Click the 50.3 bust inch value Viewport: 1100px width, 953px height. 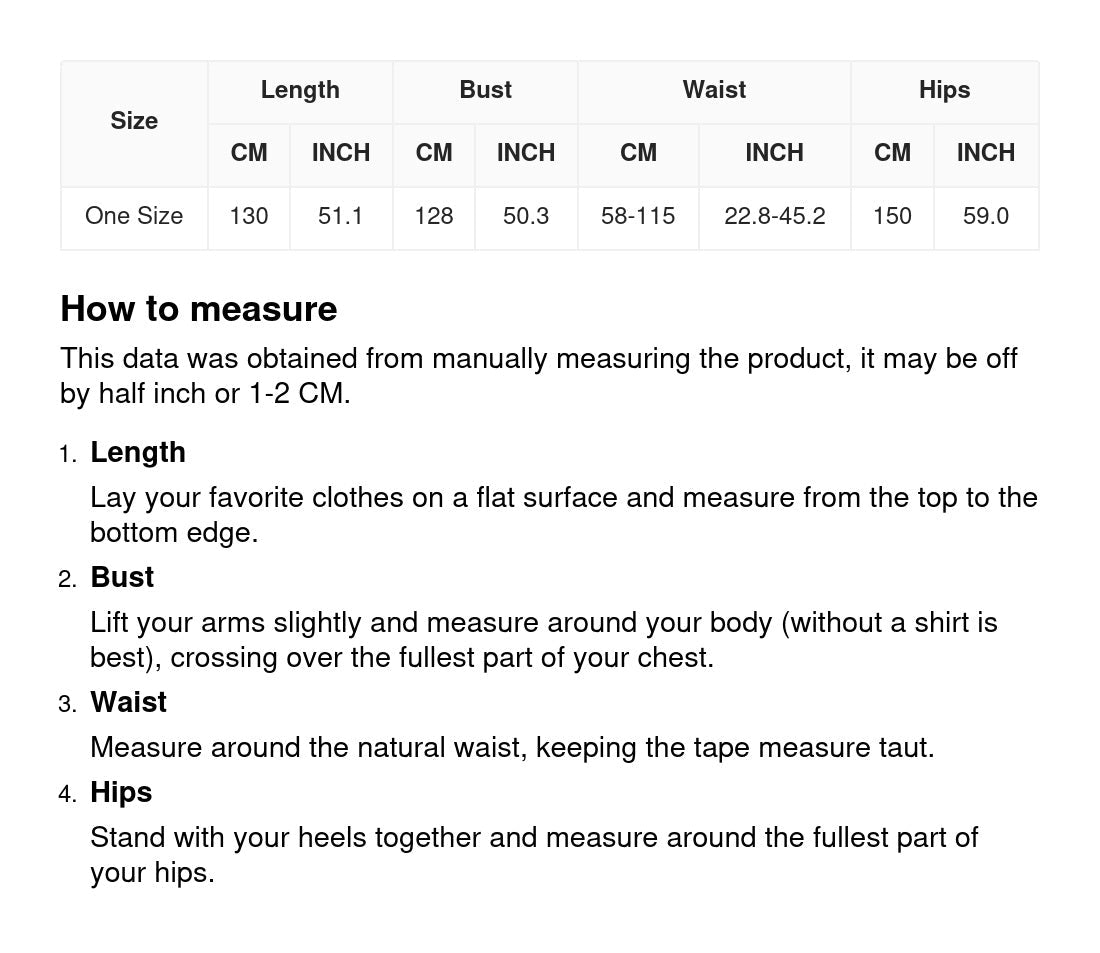pyautogui.click(x=526, y=216)
